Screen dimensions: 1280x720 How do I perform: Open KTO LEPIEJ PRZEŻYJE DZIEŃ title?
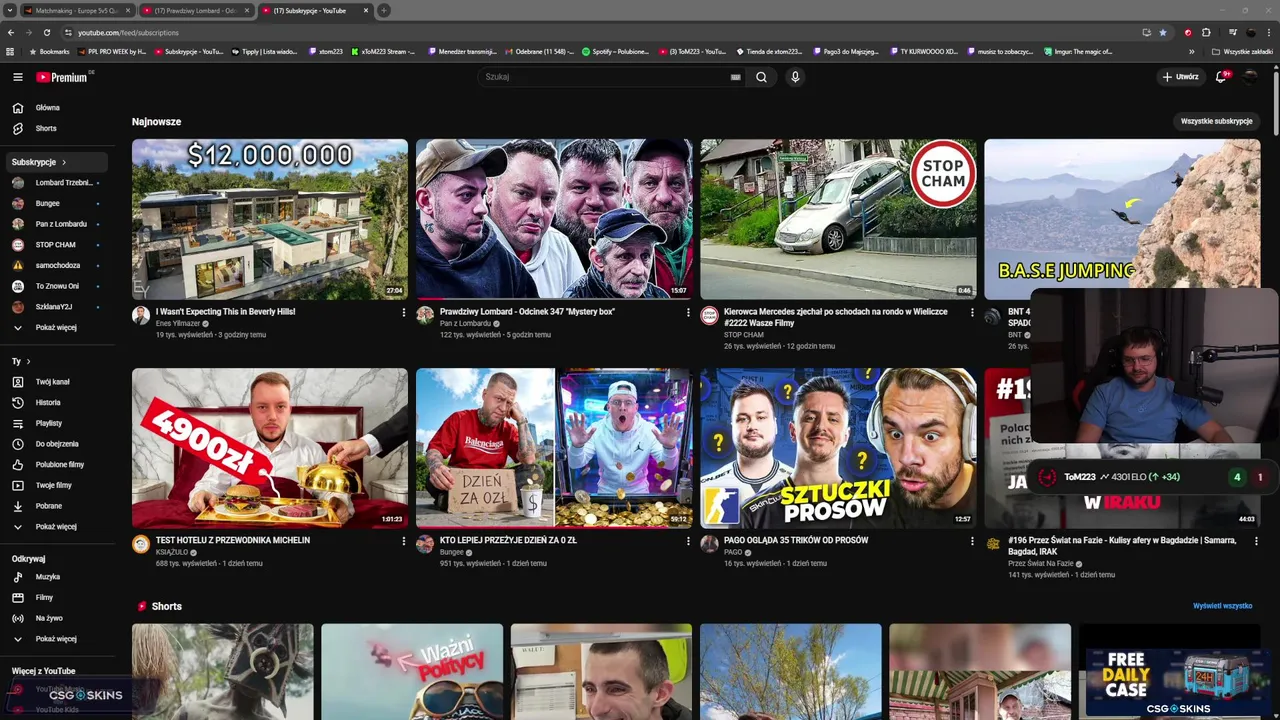tap(508, 540)
